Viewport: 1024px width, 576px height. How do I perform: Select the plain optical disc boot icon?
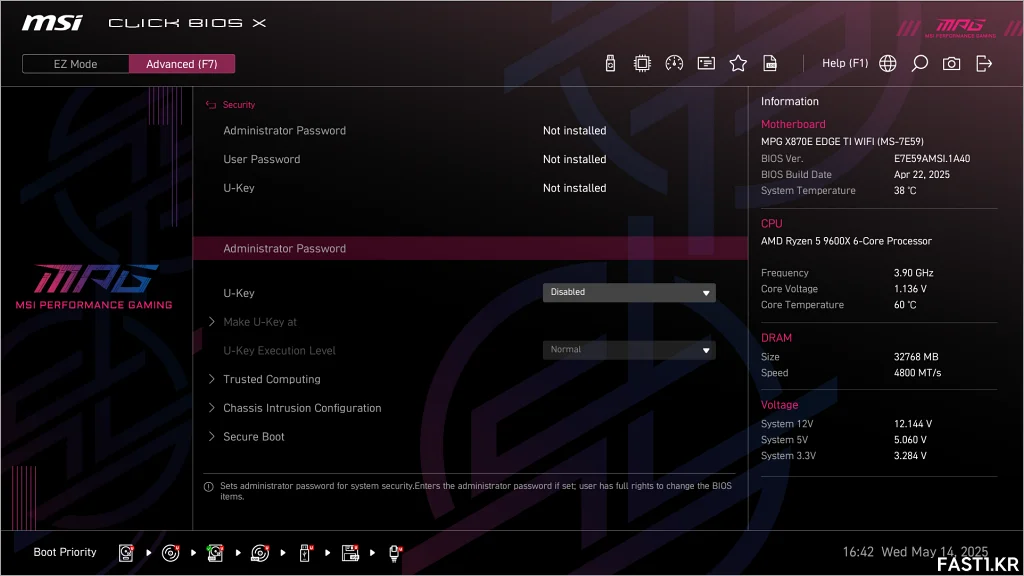coord(170,552)
